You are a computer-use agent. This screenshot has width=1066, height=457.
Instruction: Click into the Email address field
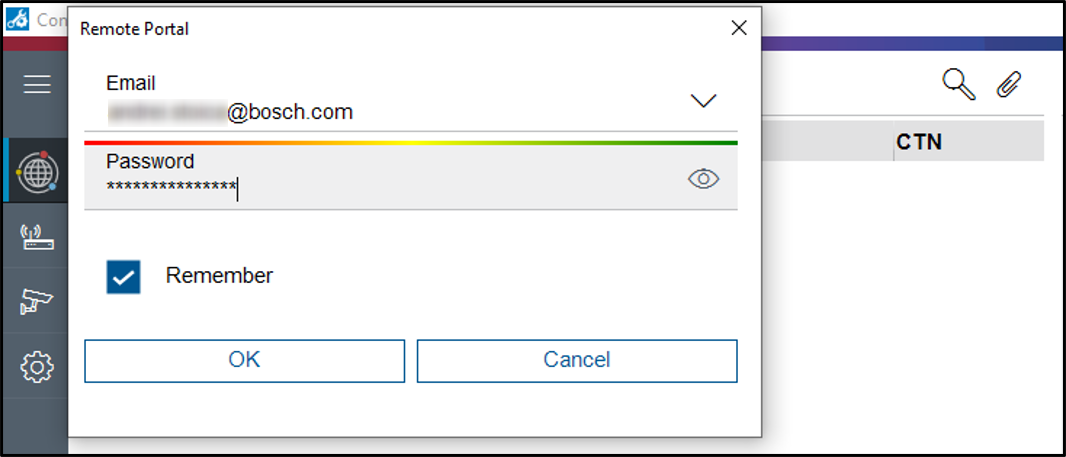coord(380,112)
